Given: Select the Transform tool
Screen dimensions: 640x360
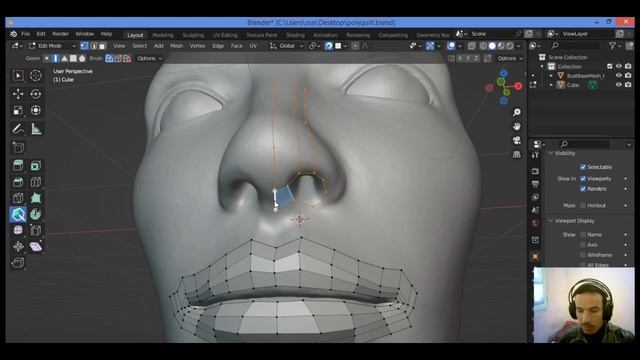Looking at the screenshot, I should pos(36,110).
